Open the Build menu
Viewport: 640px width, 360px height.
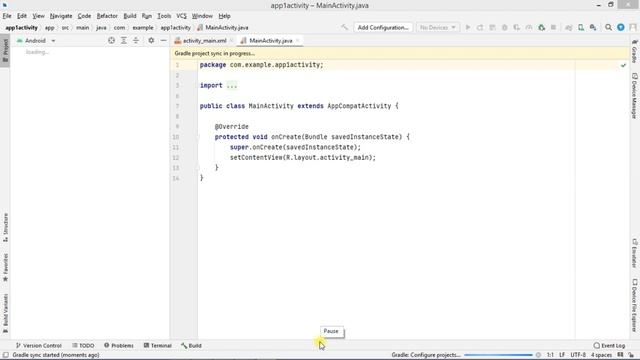[130, 16]
